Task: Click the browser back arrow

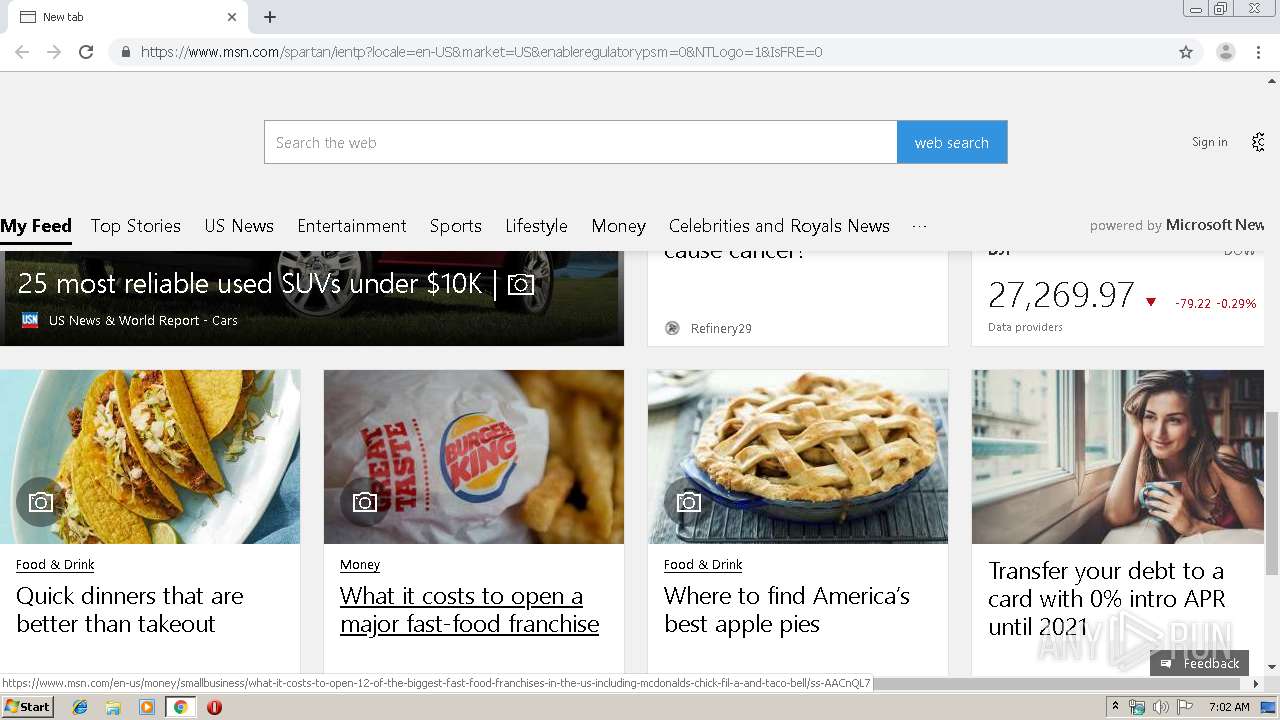Action: pyautogui.click(x=22, y=52)
